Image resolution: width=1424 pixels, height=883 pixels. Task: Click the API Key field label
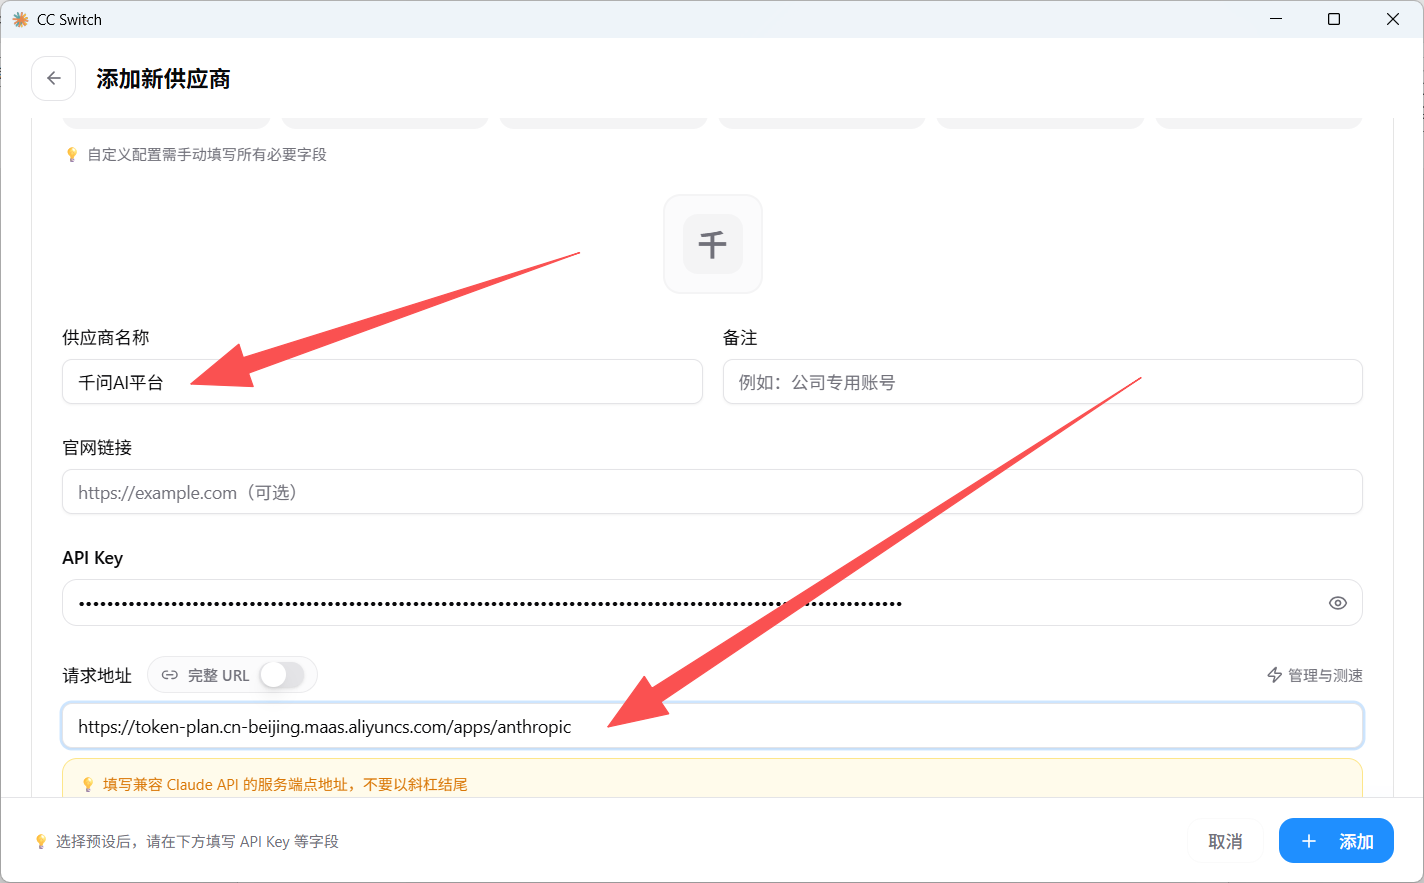pos(92,558)
